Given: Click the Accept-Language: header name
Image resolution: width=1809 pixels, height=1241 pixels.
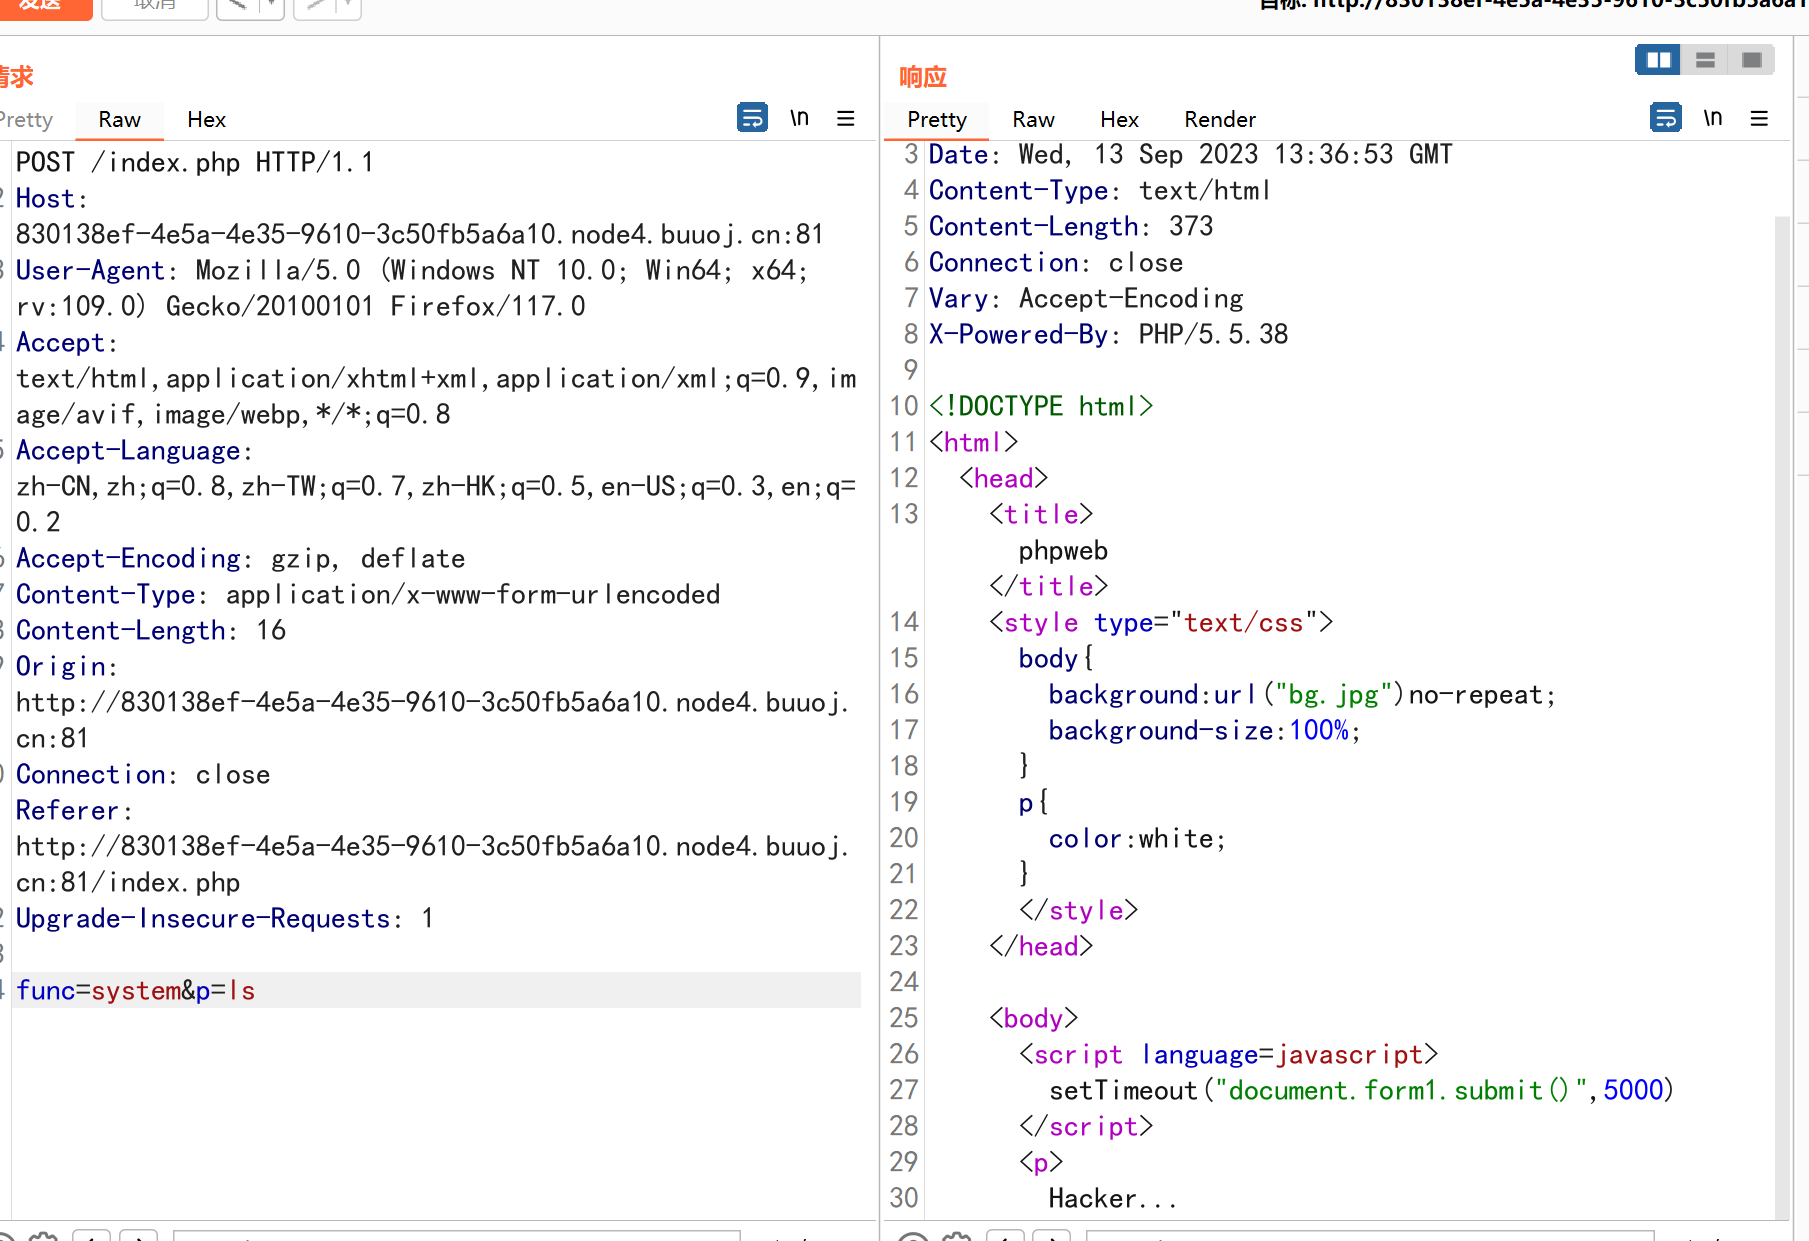Looking at the screenshot, I should [x=134, y=451].
